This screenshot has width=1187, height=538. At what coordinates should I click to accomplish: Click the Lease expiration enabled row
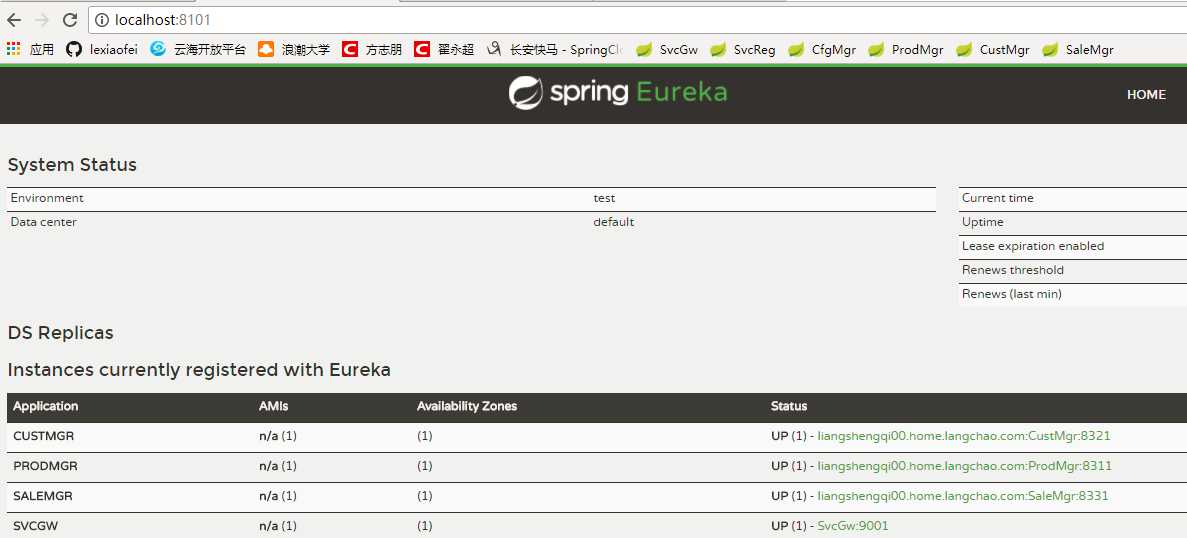1073,247
